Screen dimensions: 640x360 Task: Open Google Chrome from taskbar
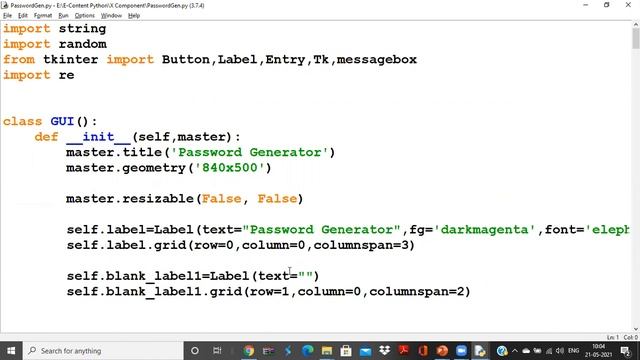point(249,351)
